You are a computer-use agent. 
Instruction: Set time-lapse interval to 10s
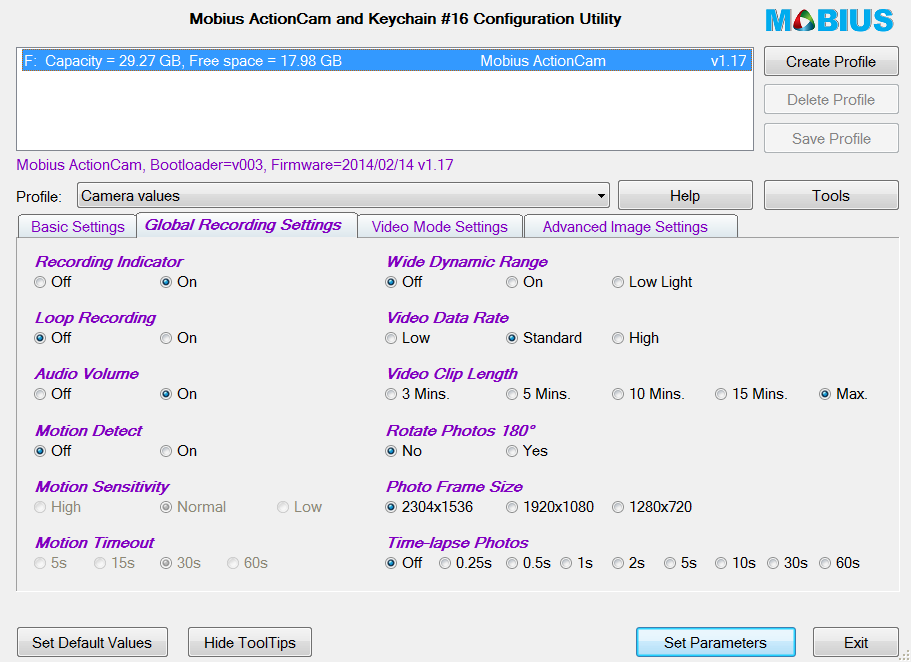(736, 563)
